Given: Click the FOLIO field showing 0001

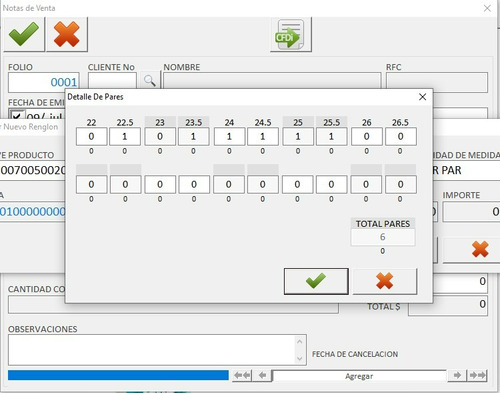Looking at the screenshot, I should [44, 82].
